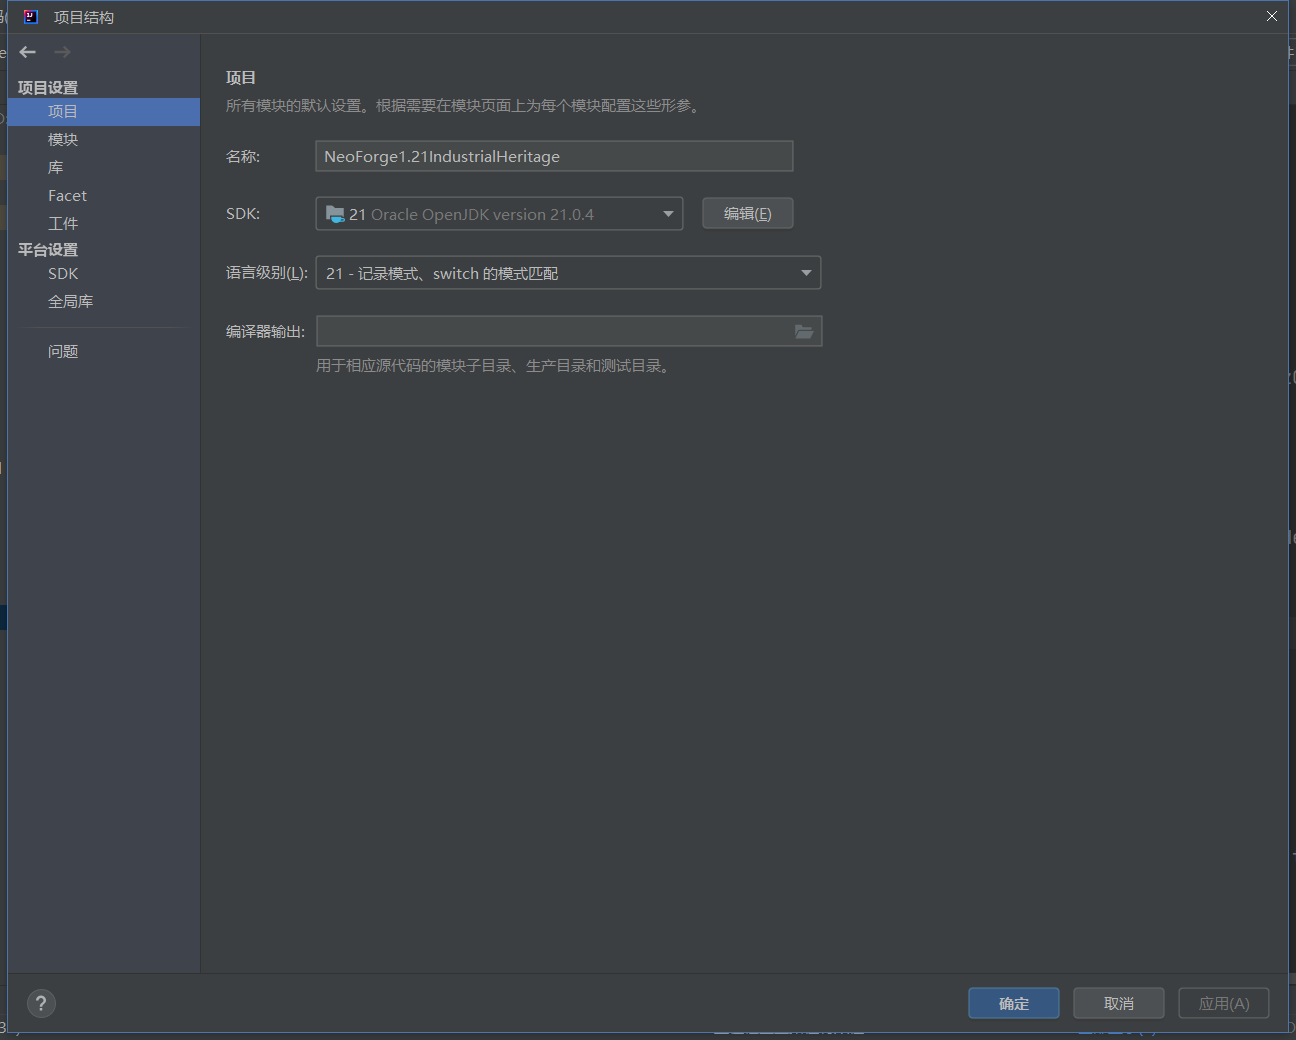This screenshot has height=1040, width=1296.
Task: Go to the 库 section
Action: pyautogui.click(x=56, y=168)
